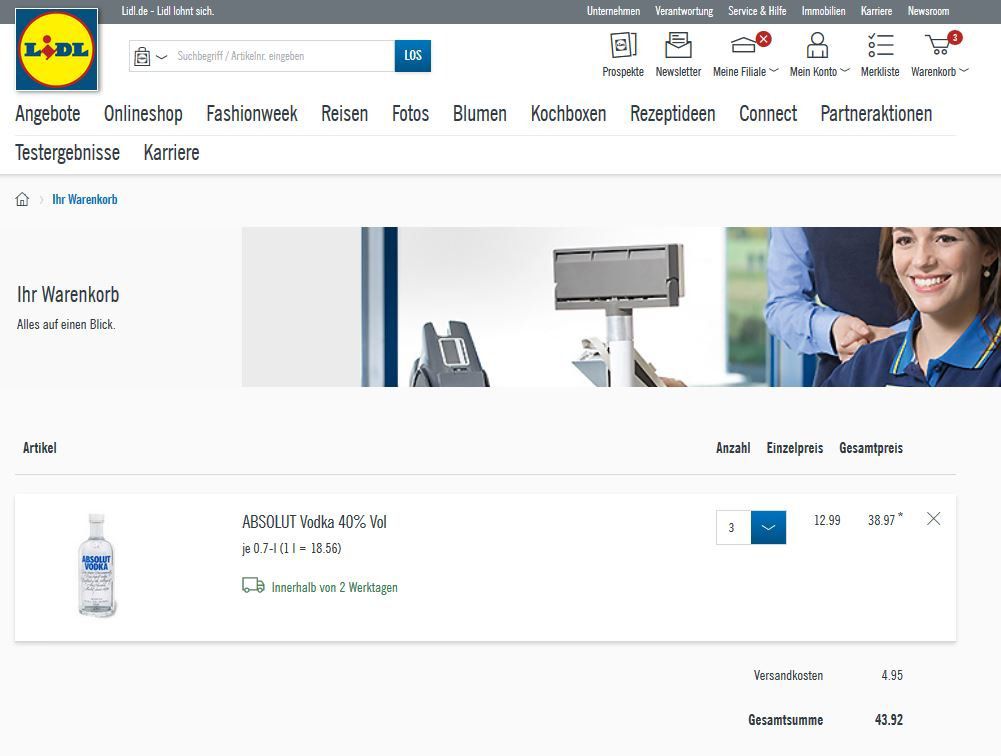Screen dimensions: 1001x756
Task: Open the Karriere main menu item
Action: [x=171, y=153]
